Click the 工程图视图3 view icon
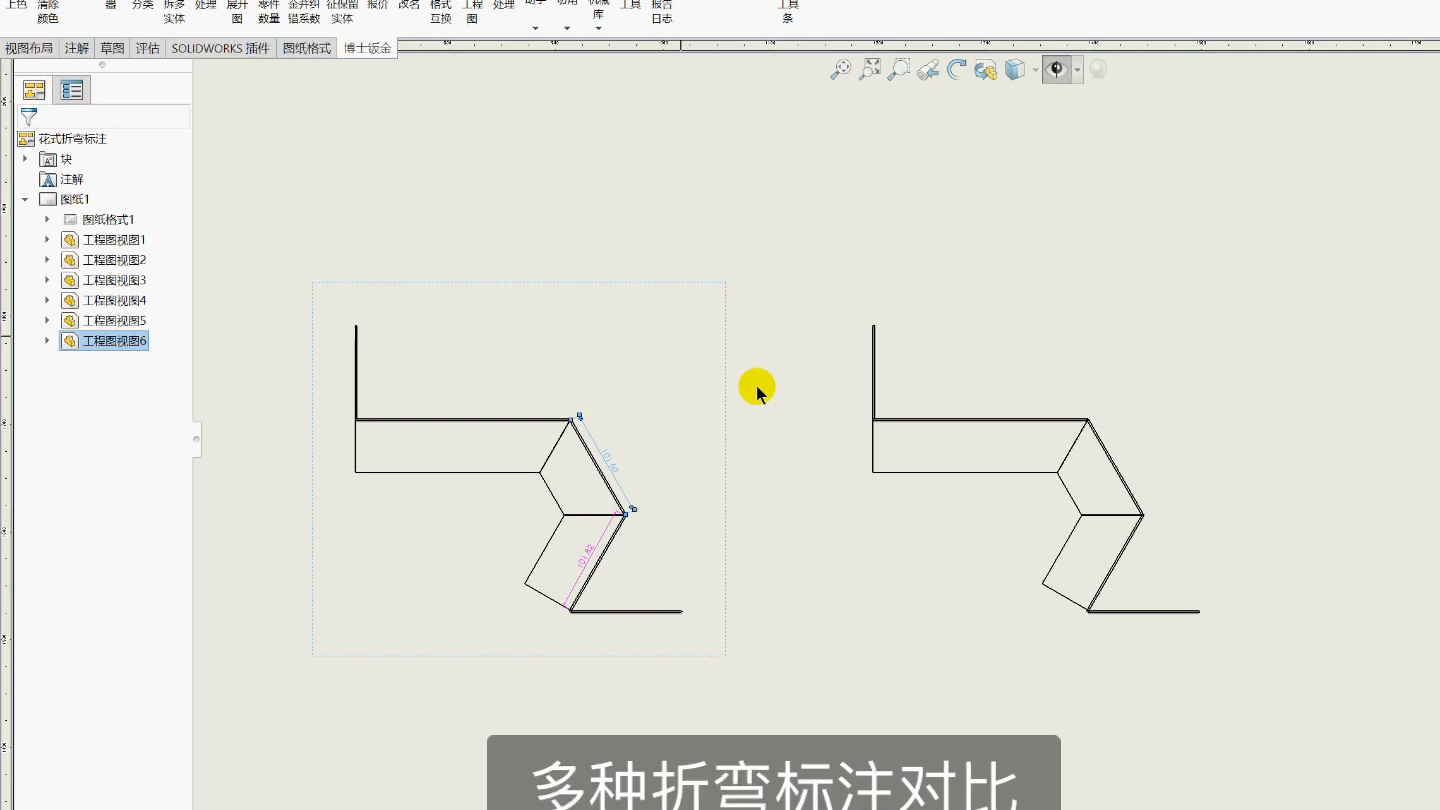This screenshot has width=1440, height=810. pos(70,280)
